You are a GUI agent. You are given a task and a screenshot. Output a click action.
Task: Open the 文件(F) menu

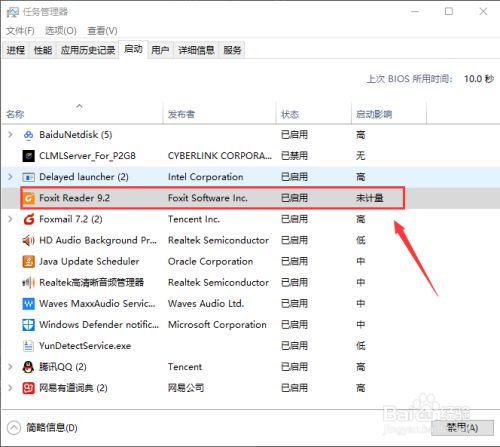point(20,31)
